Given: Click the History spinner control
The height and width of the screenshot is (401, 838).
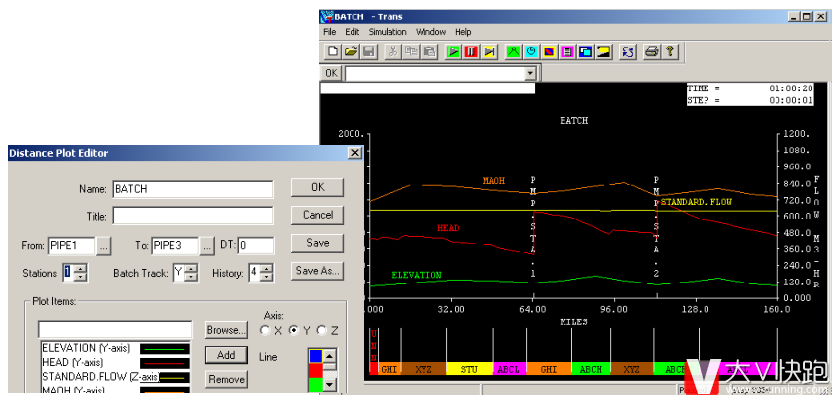Looking at the screenshot, I should tap(261, 273).
